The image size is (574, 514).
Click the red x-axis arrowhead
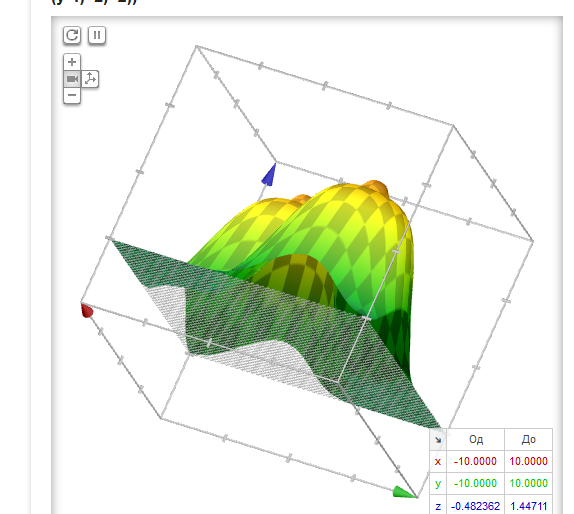point(86,310)
